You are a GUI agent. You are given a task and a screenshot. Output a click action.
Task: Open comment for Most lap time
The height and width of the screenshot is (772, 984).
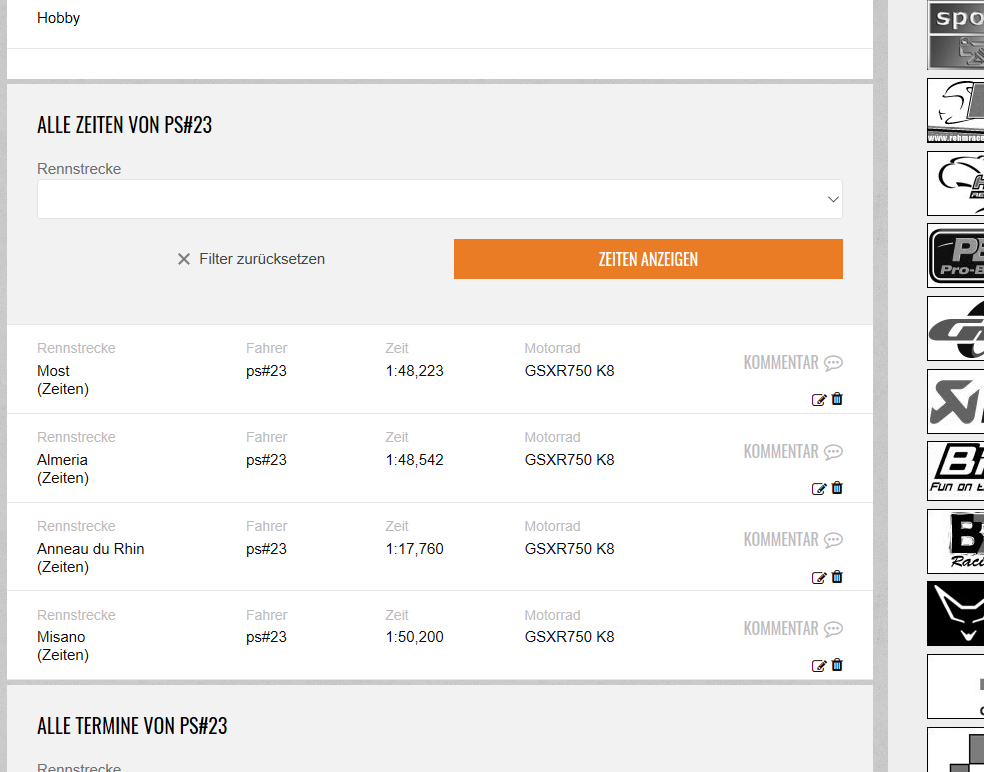pyautogui.click(x=792, y=363)
